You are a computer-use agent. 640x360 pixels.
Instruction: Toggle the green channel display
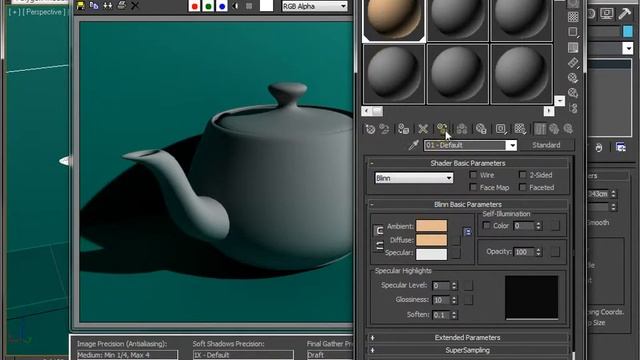(208, 6)
